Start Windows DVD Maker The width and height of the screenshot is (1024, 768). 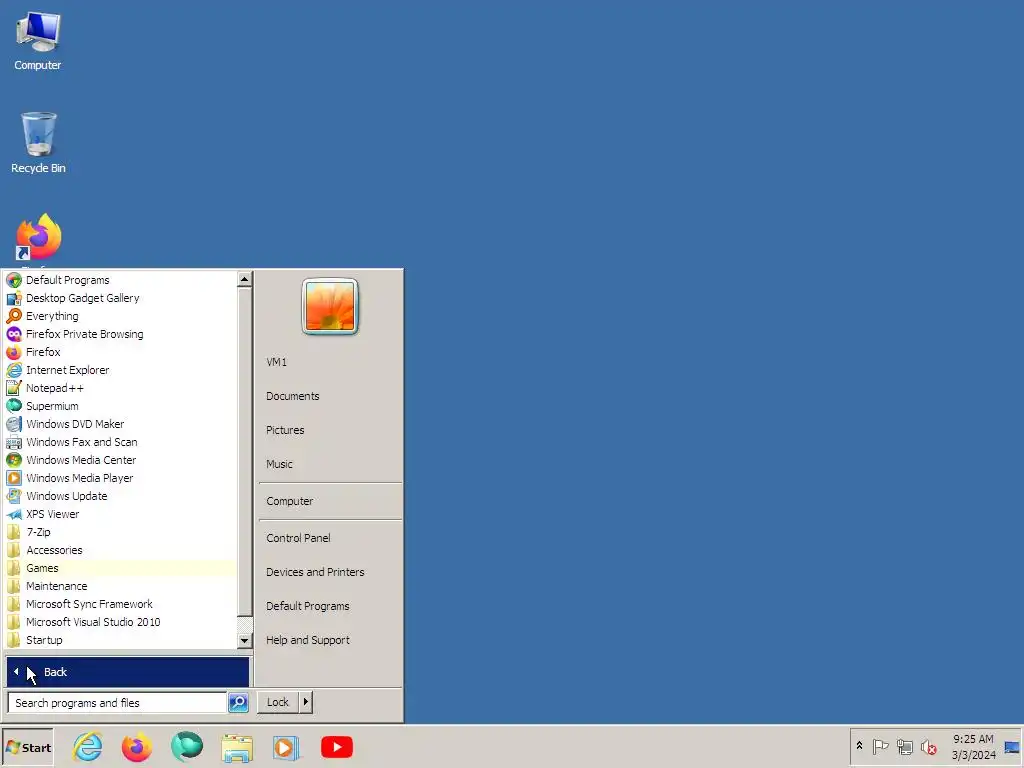(x=121, y=424)
